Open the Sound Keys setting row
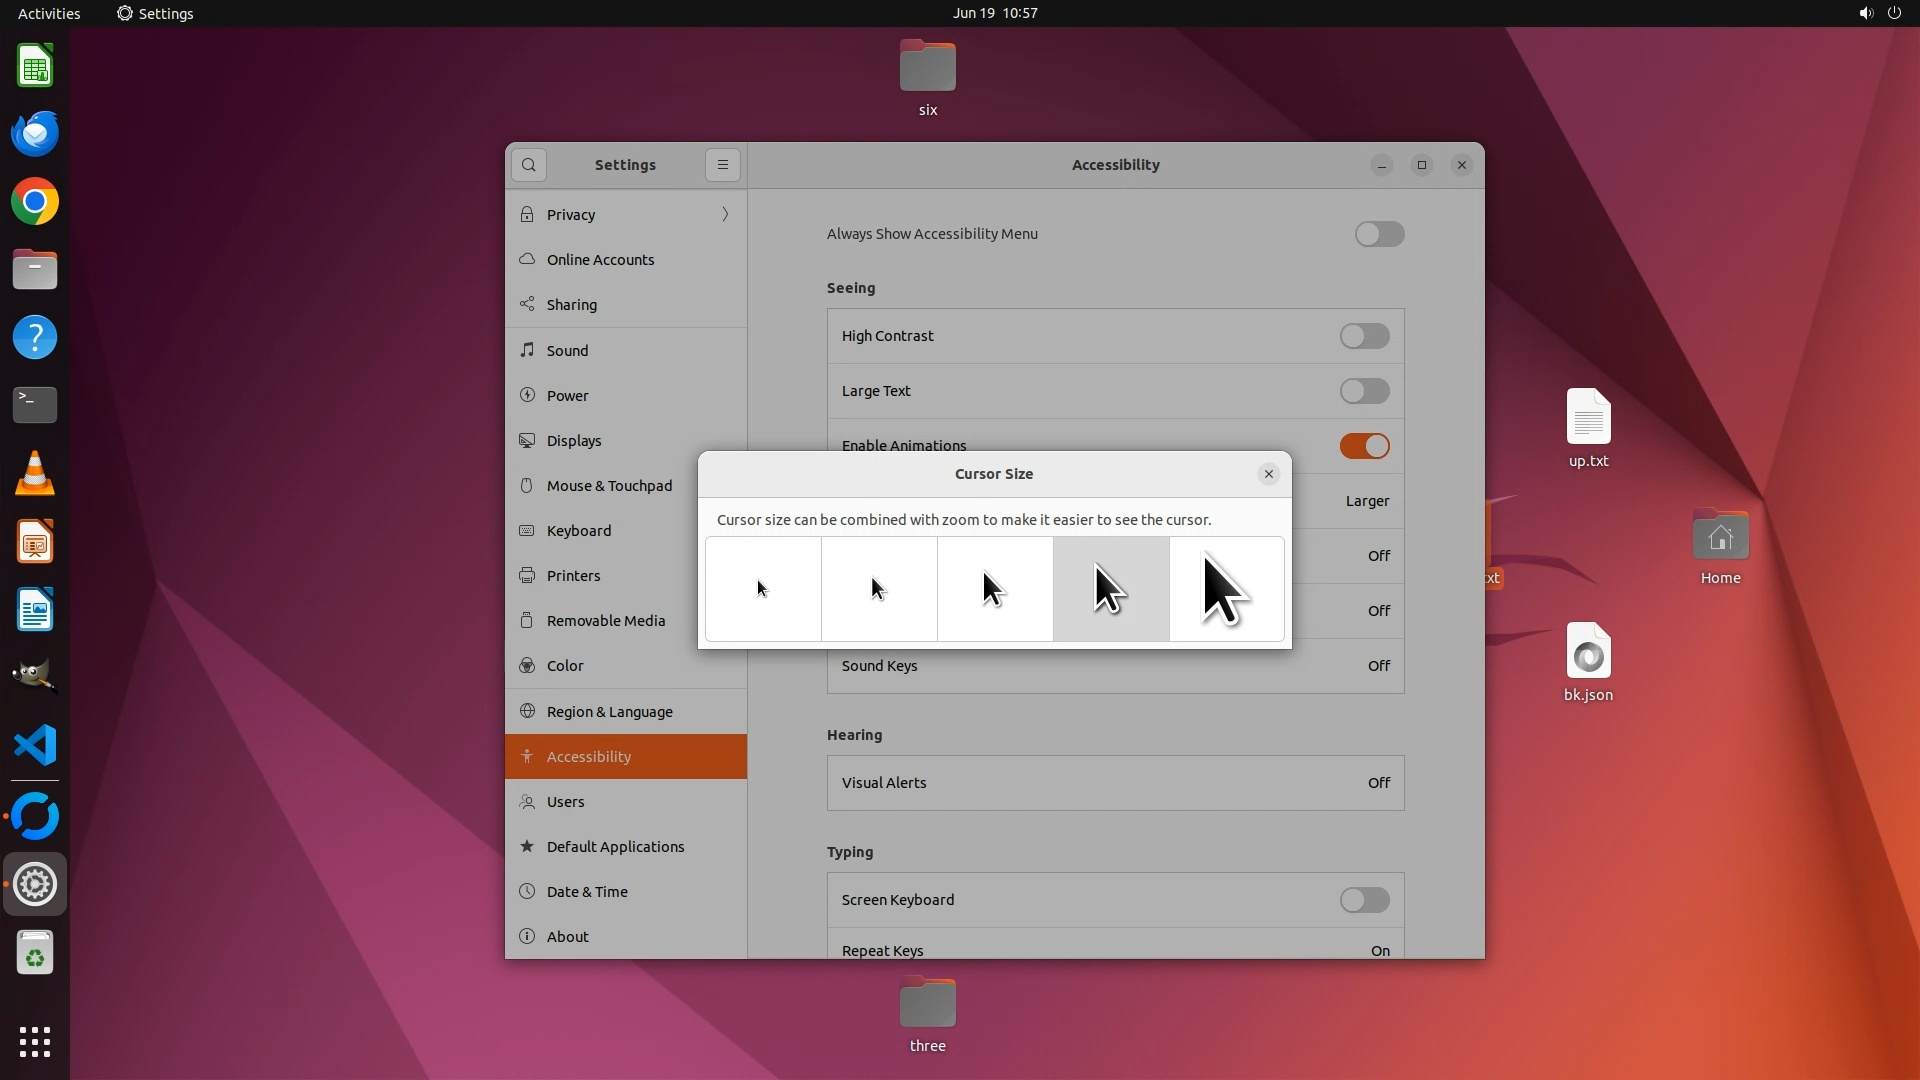 pyautogui.click(x=1115, y=666)
